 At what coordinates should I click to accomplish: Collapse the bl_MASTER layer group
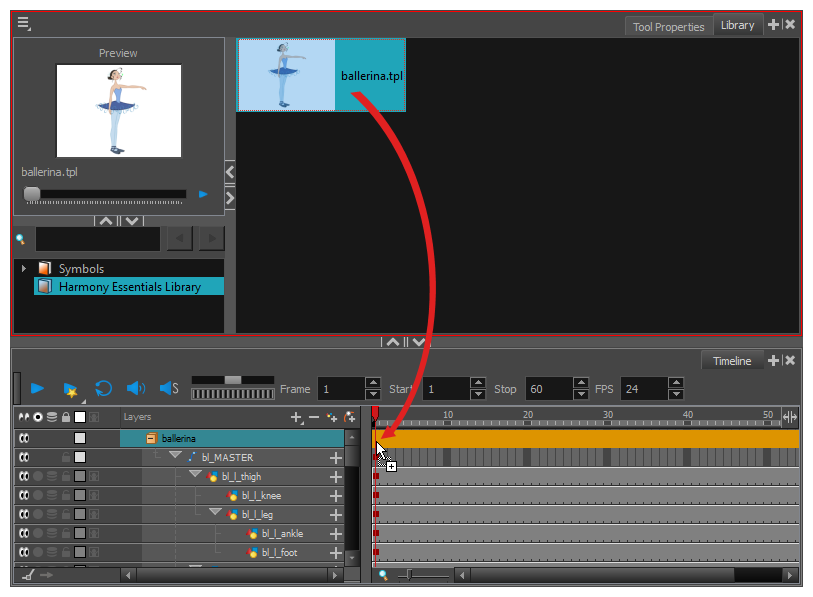pyautogui.click(x=175, y=456)
